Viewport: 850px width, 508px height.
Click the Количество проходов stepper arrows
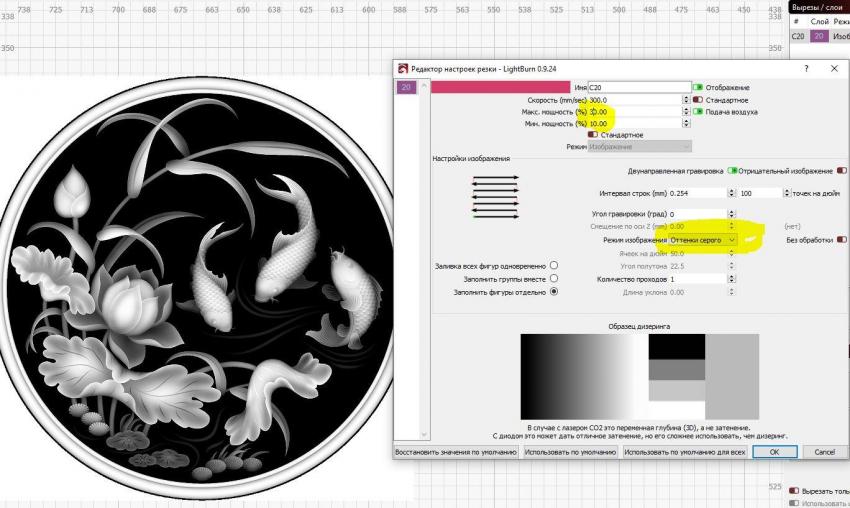pos(732,279)
